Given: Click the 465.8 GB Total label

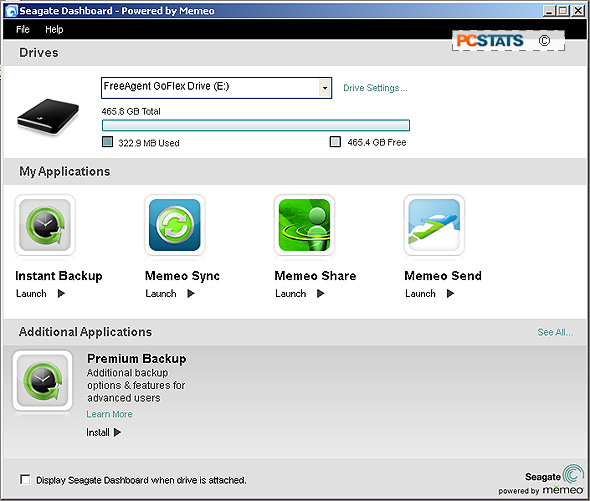Looking at the screenshot, I should click(131, 111).
